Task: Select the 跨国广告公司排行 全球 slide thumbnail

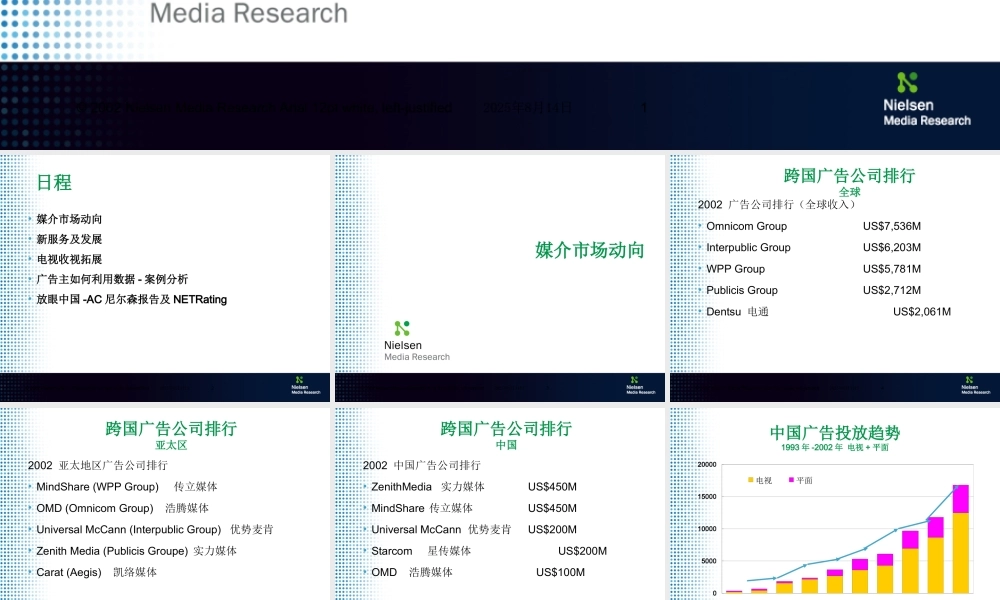Action: (835, 278)
